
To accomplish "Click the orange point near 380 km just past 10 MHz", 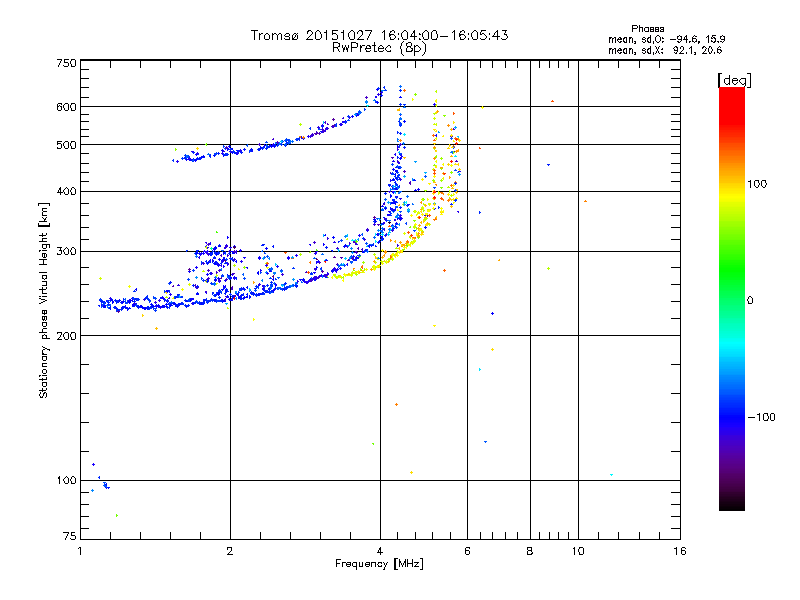I will (x=585, y=201).
